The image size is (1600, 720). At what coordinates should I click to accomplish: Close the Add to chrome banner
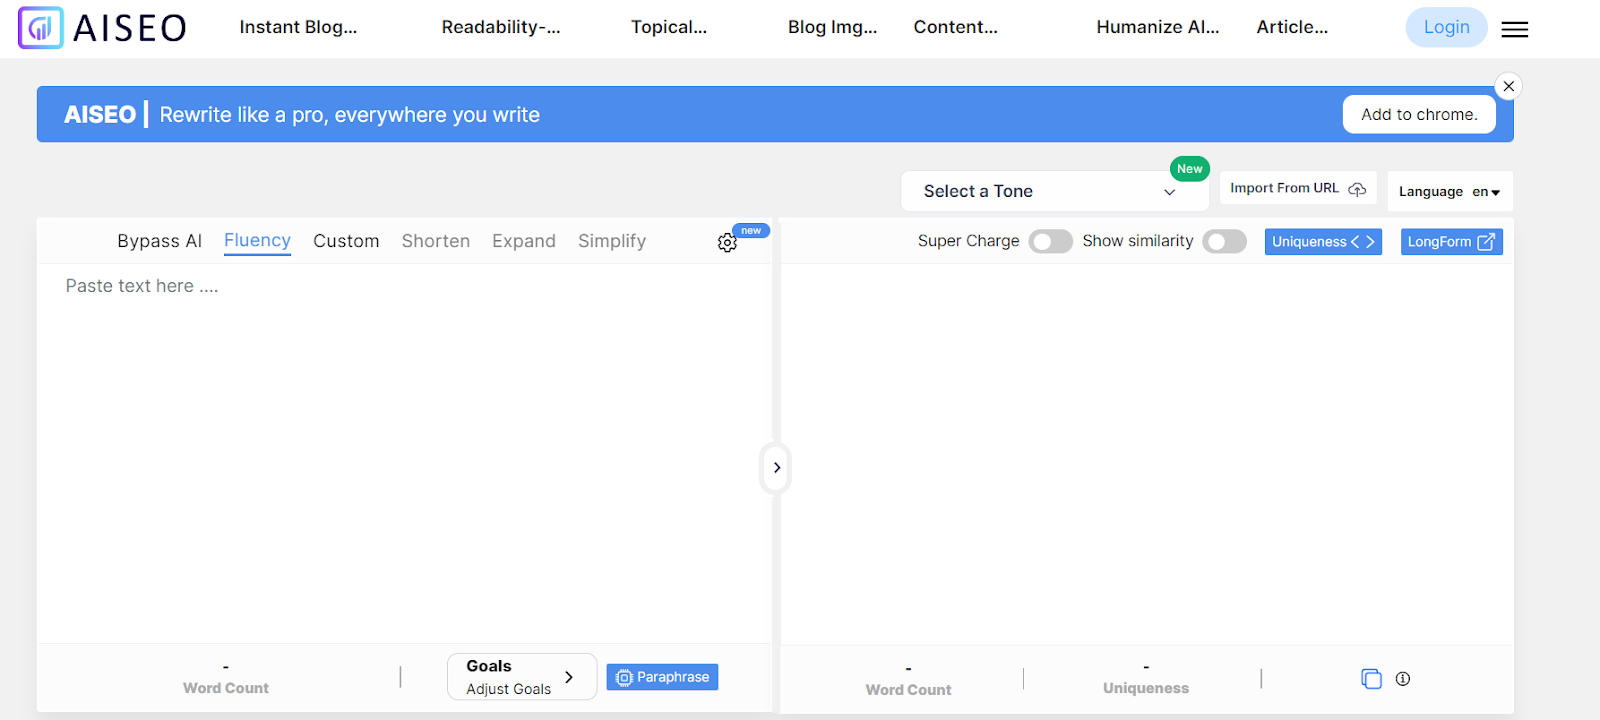(x=1509, y=86)
